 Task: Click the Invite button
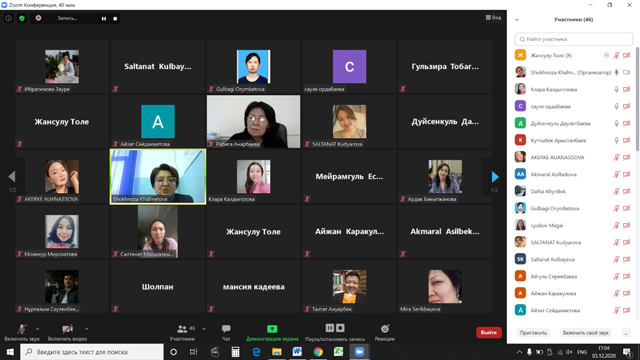click(533, 333)
